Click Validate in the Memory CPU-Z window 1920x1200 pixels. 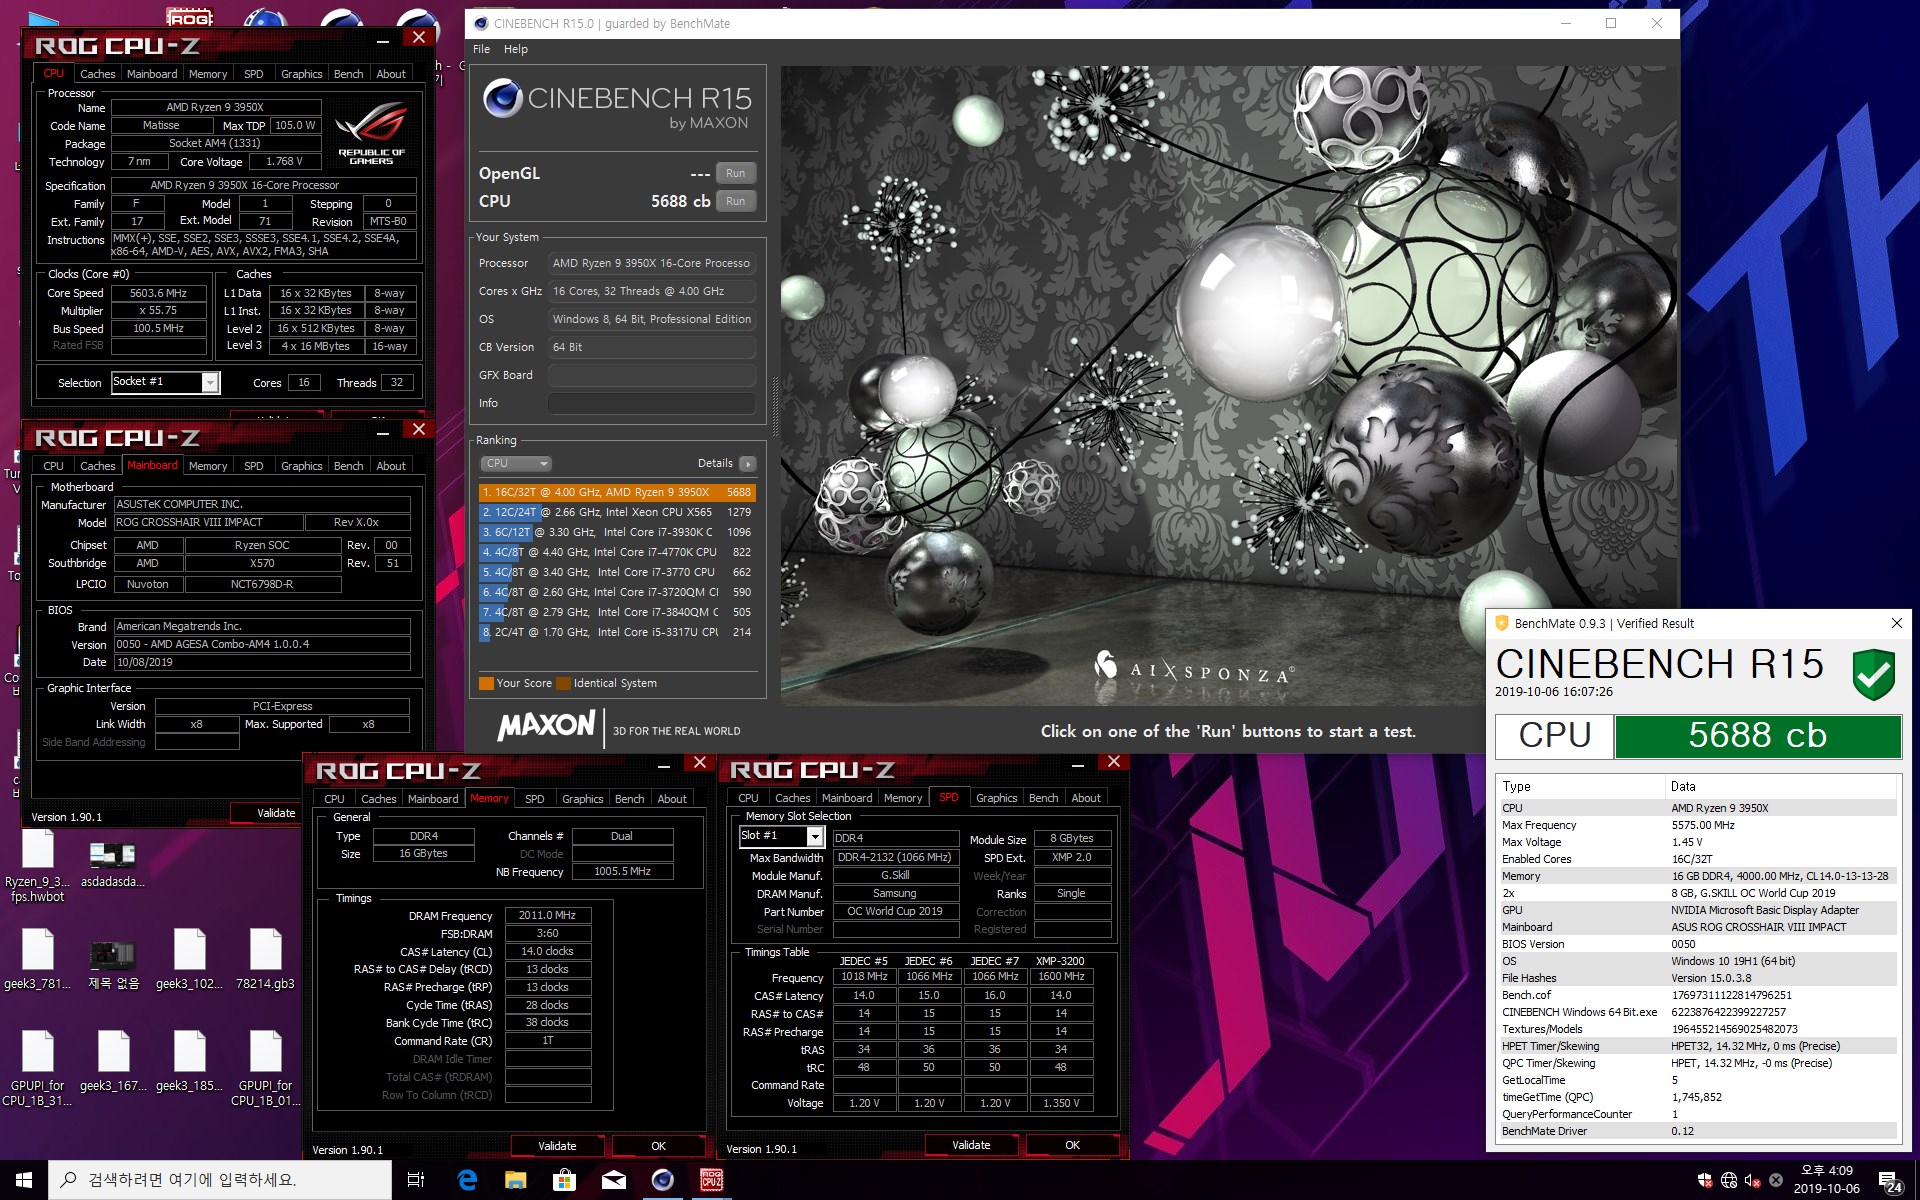[557, 1146]
